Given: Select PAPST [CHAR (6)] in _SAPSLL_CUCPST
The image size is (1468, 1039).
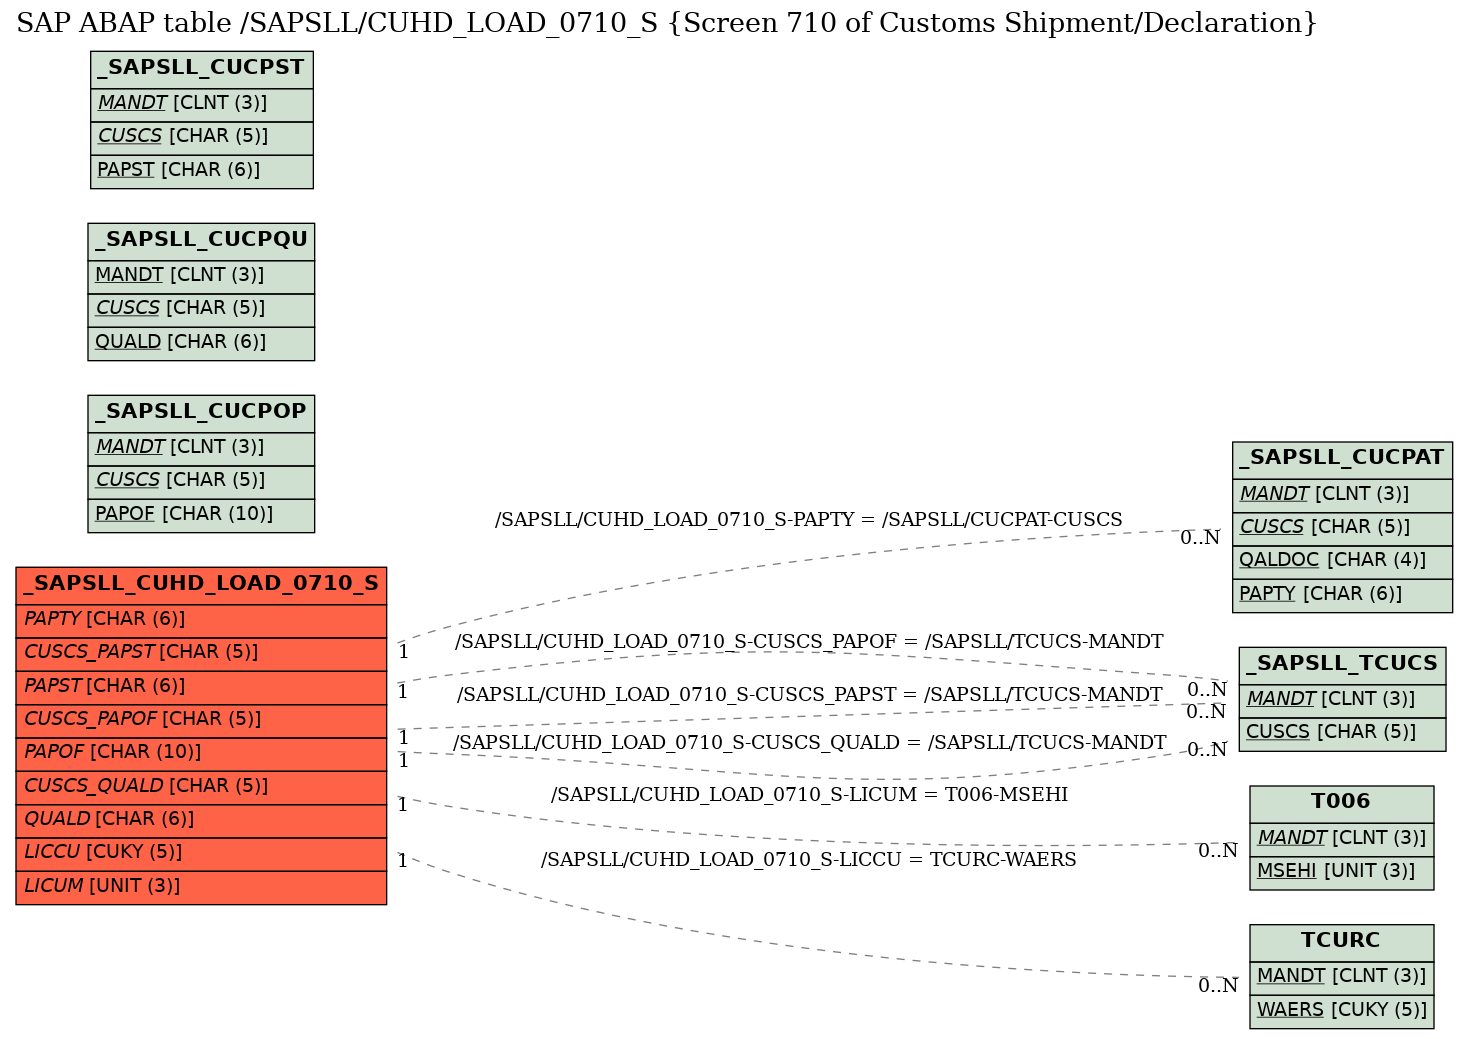Looking at the screenshot, I should [202, 171].
